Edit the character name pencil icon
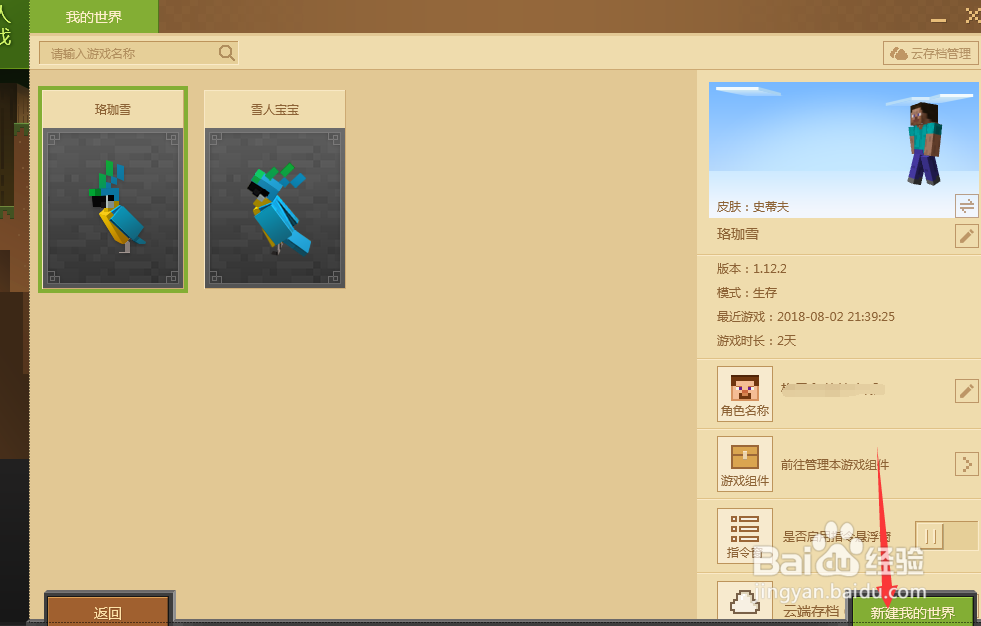 tap(967, 391)
